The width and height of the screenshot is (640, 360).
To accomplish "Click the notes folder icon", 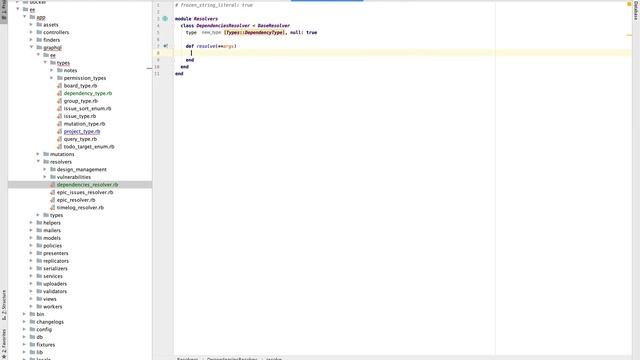I will (60, 70).
